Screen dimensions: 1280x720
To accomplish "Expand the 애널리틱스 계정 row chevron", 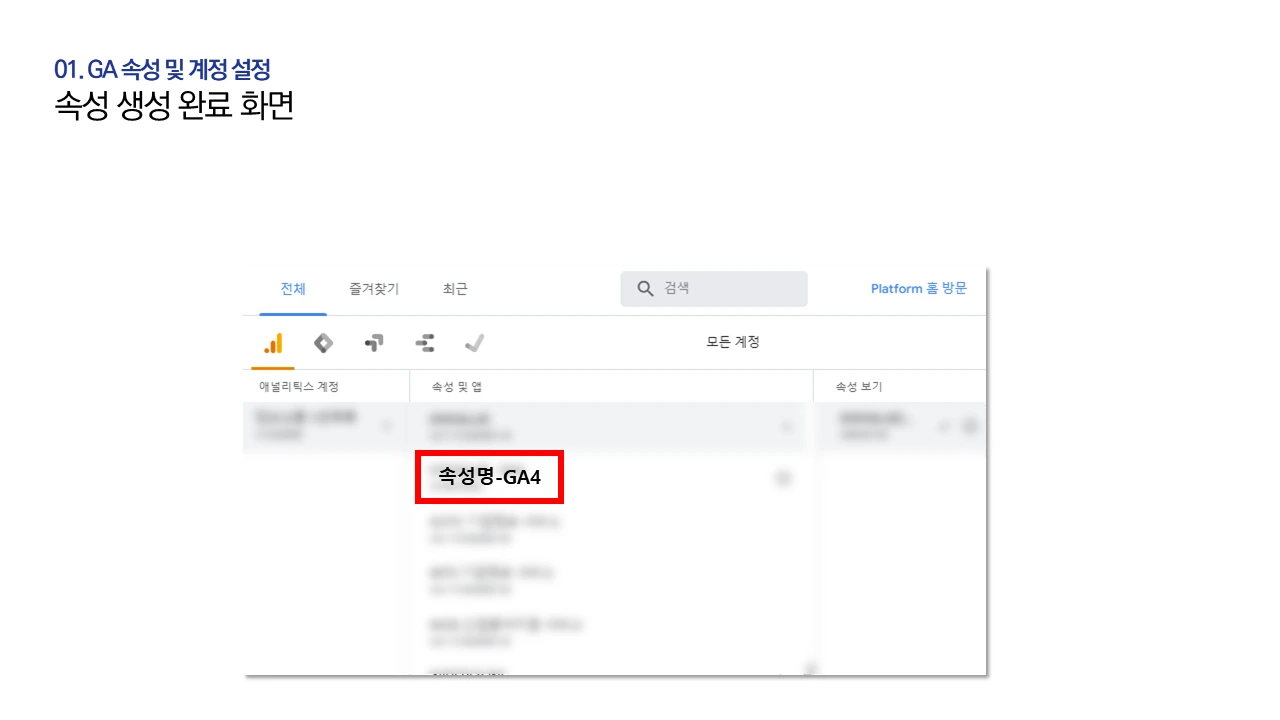I will (x=388, y=426).
